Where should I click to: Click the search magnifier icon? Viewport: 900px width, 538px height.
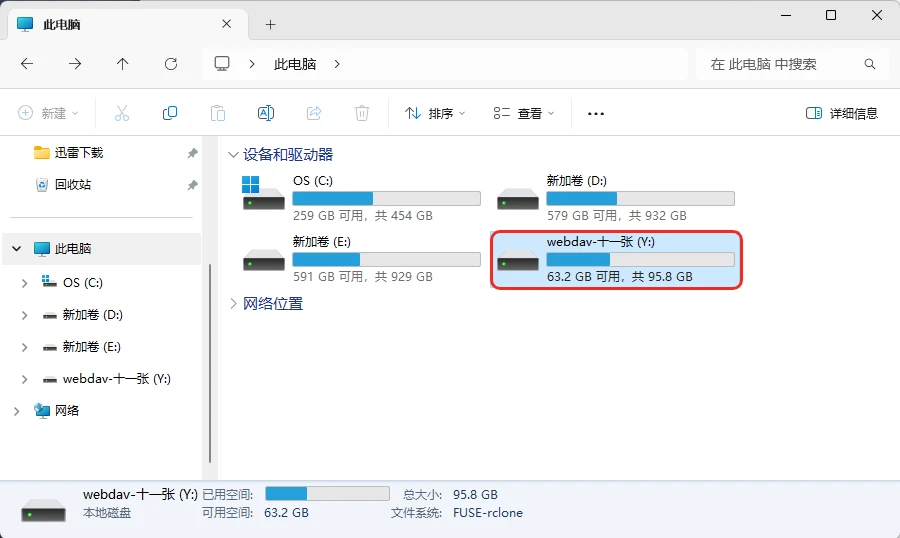click(x=870, y=64)
